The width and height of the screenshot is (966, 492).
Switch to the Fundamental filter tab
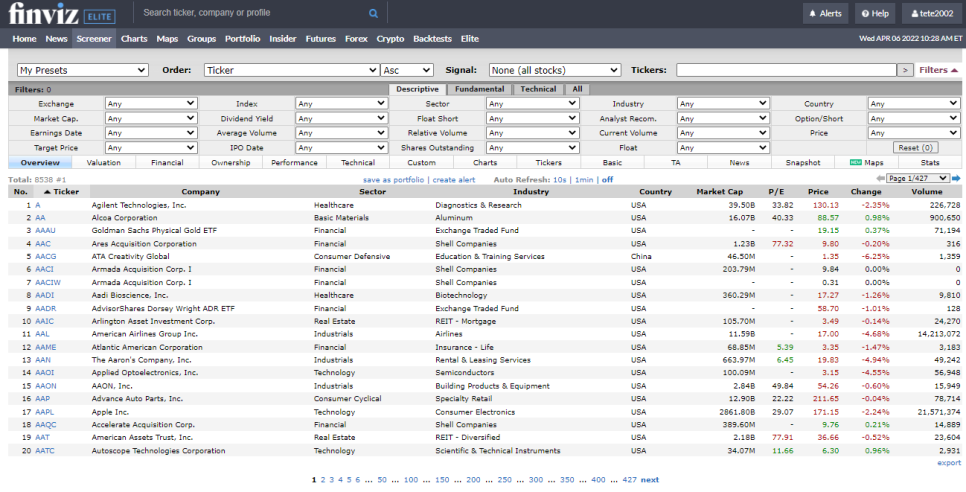(479, 89)
